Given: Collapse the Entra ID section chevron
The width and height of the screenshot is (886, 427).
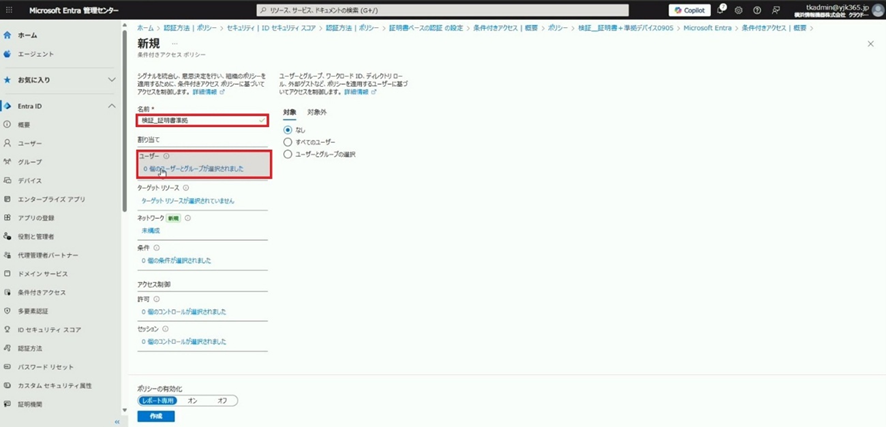Looking at the screenshot, I should click(112, 106).
